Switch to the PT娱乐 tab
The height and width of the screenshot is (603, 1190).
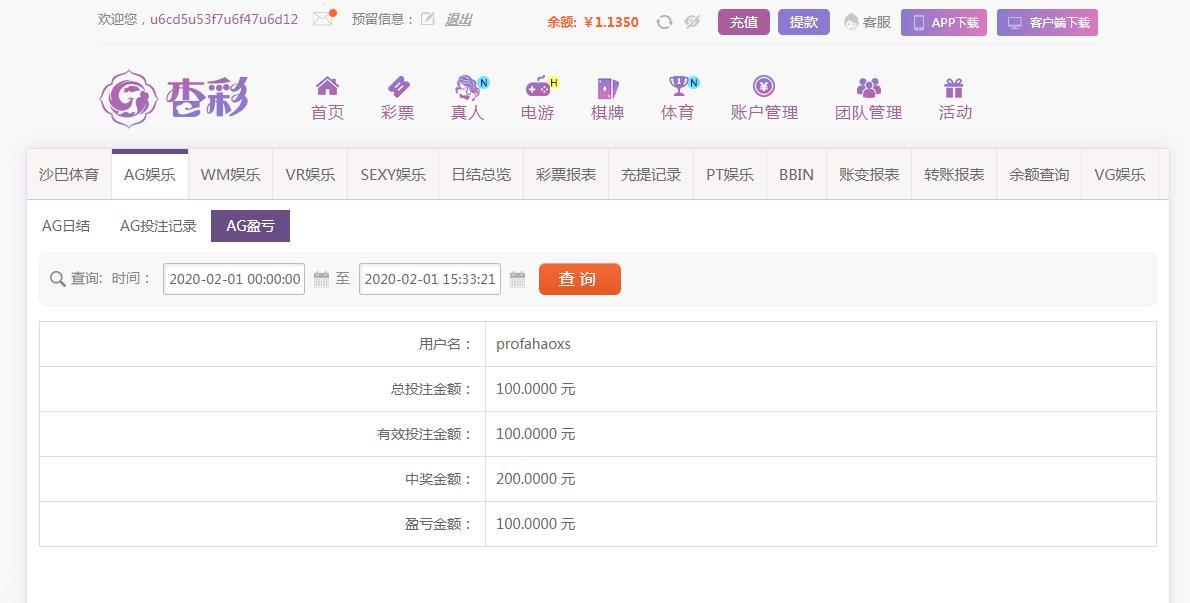730,174
